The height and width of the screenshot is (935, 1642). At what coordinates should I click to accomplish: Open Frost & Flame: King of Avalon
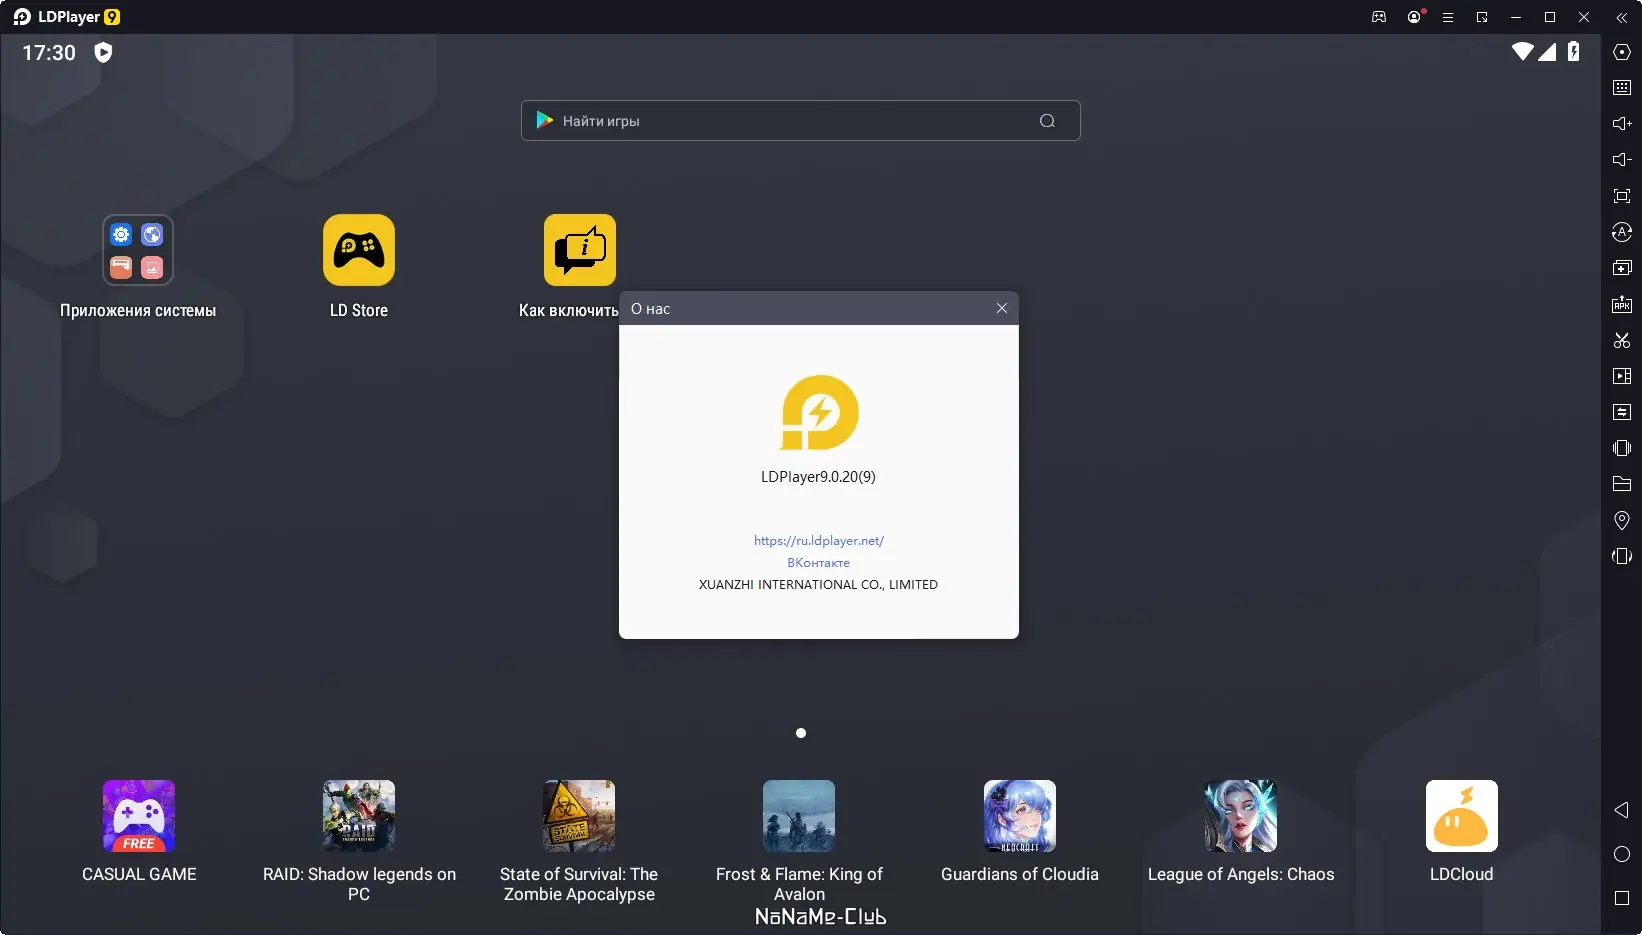799,816
